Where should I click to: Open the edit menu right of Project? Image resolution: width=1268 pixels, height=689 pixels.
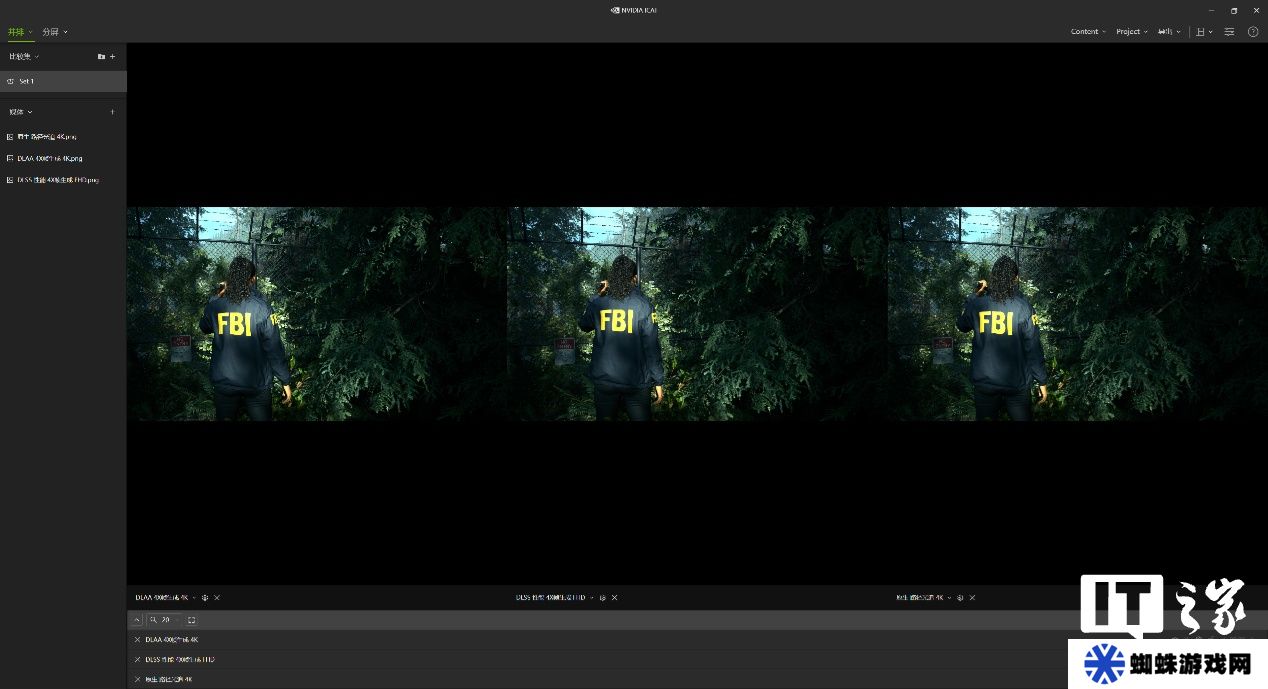pyautogui.click(x=1168, y=32)
